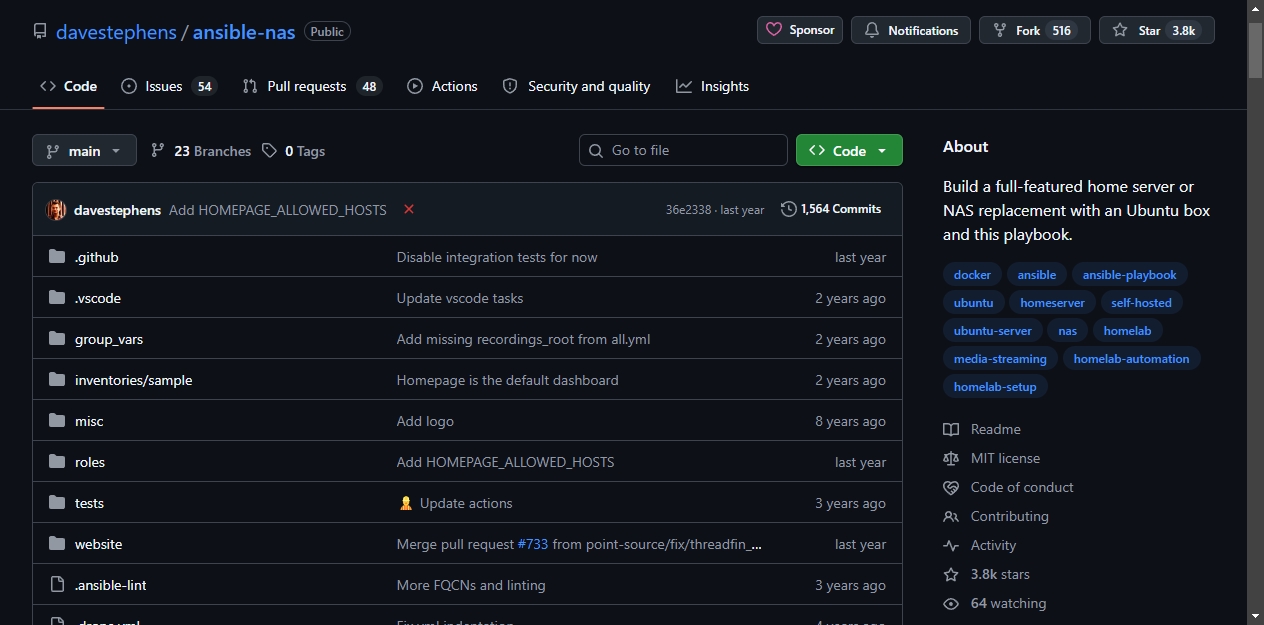Click the Go to file search field

coord(683,150)
